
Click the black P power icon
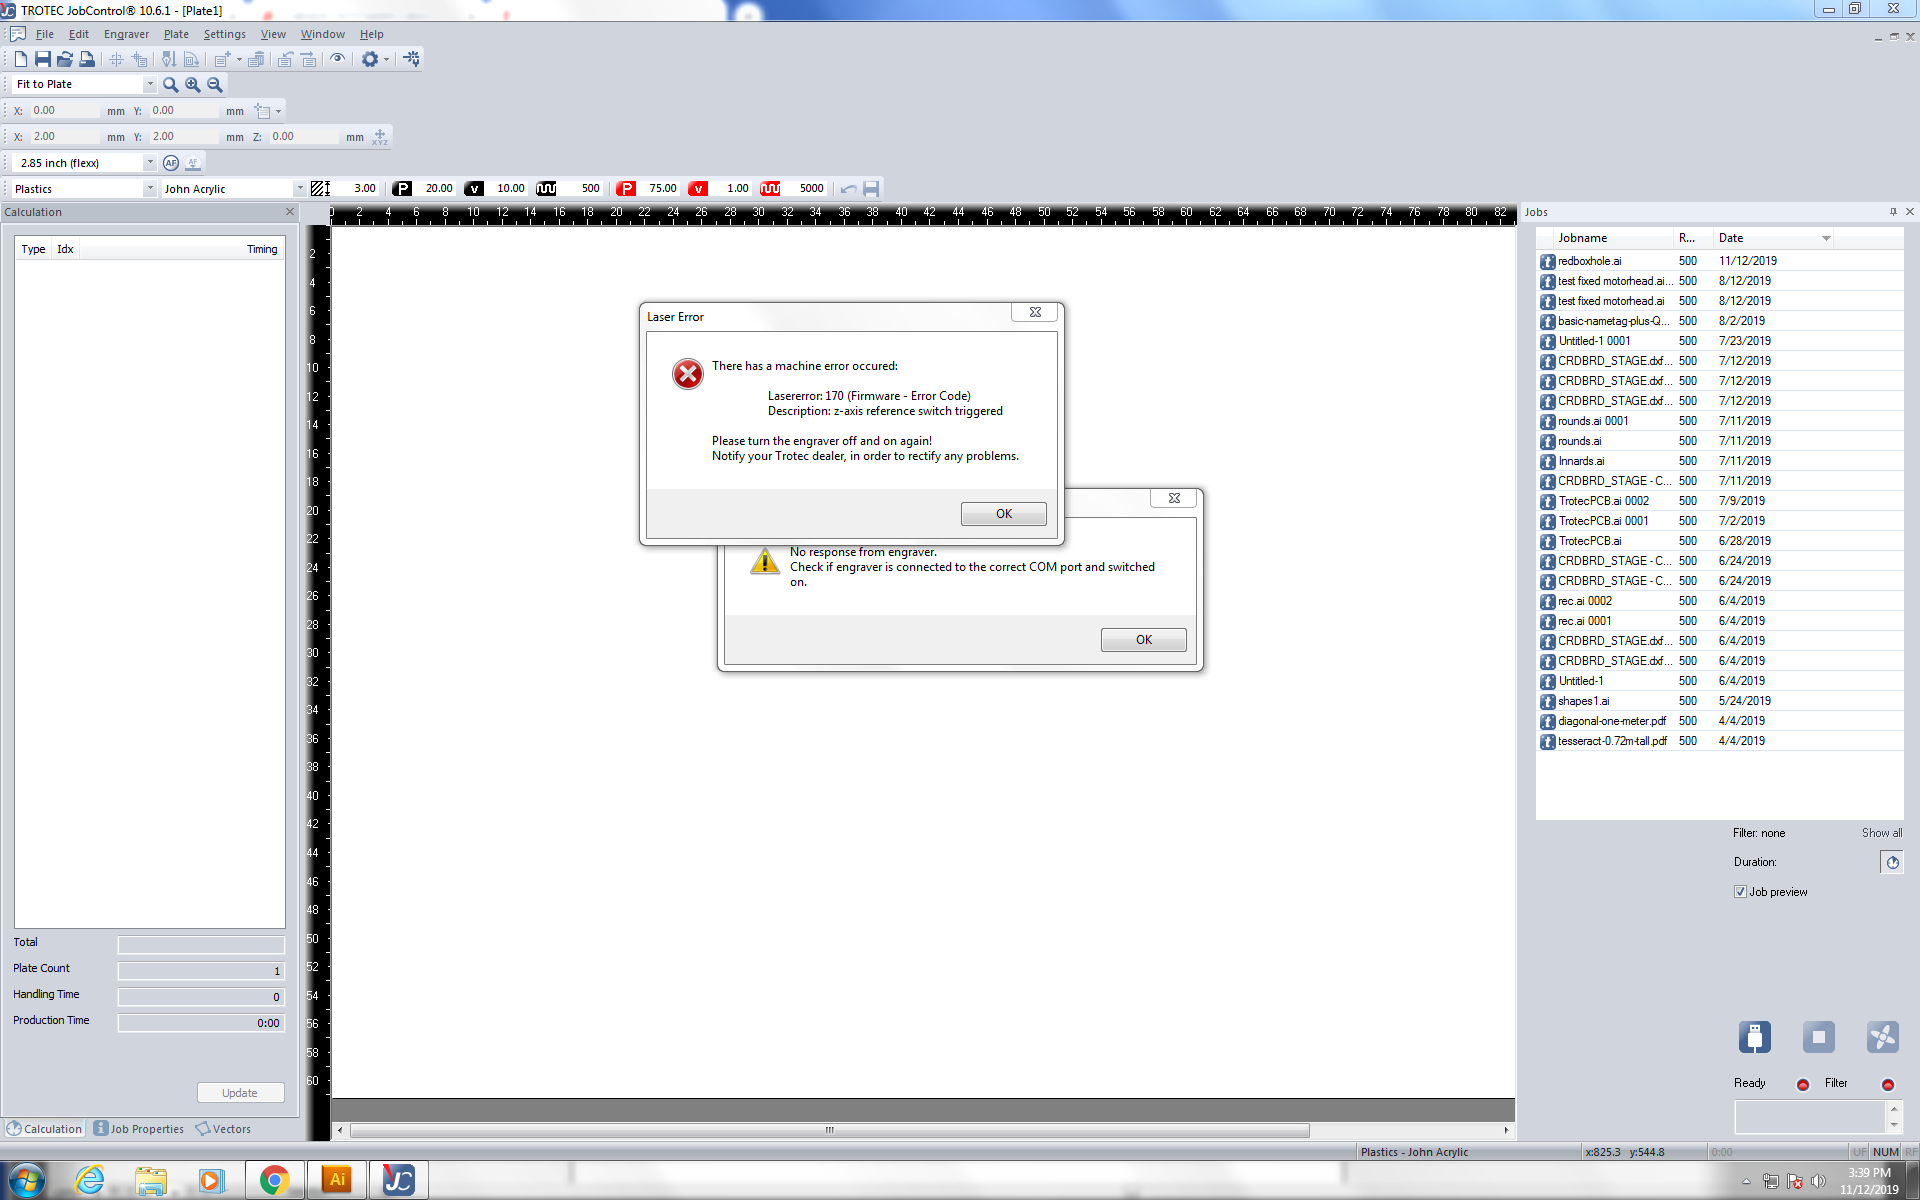402,188
